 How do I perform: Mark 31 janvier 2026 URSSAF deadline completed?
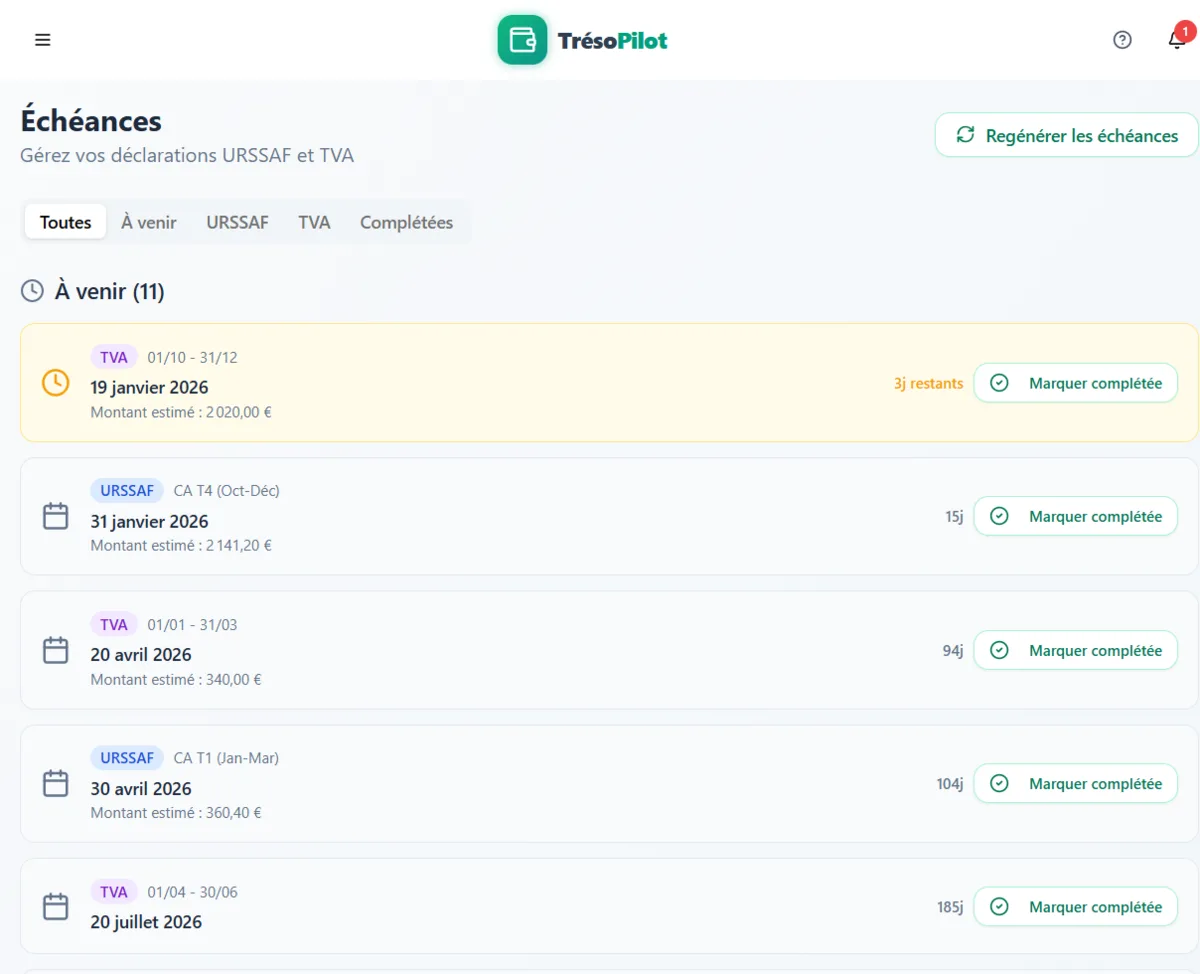[x=1075, y=516]
